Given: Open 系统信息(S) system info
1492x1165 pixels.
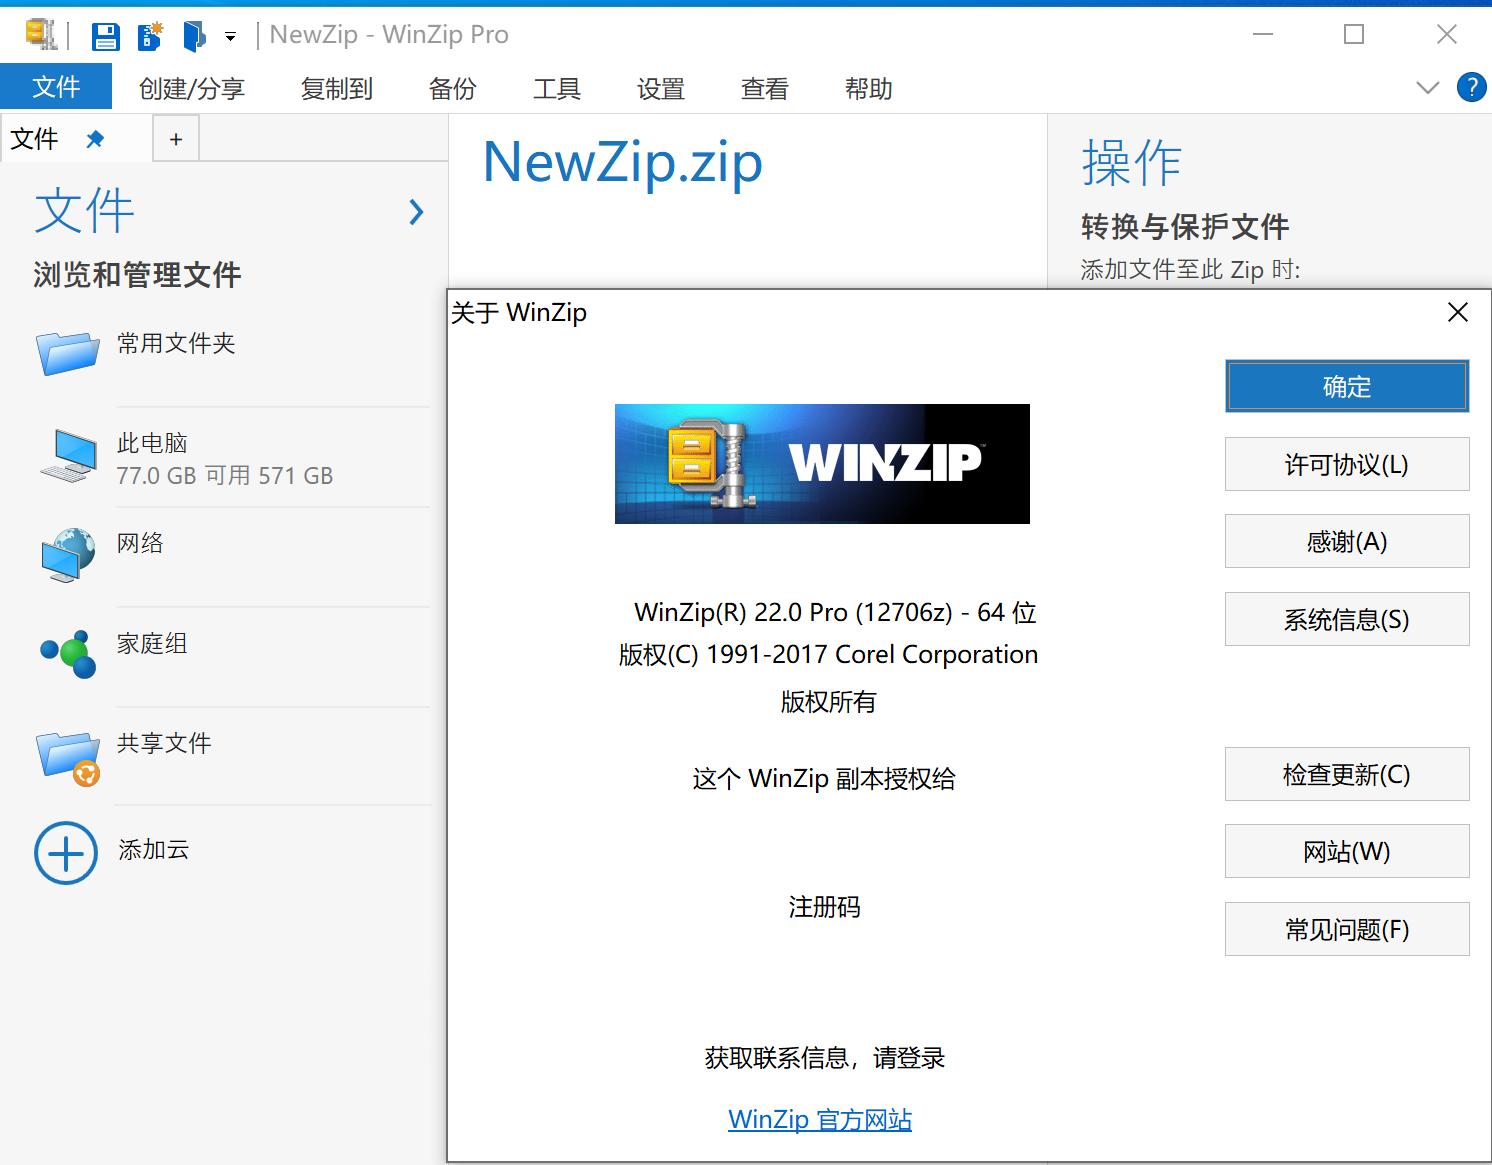Looking at the screenshot, I should click(1347, 619).
